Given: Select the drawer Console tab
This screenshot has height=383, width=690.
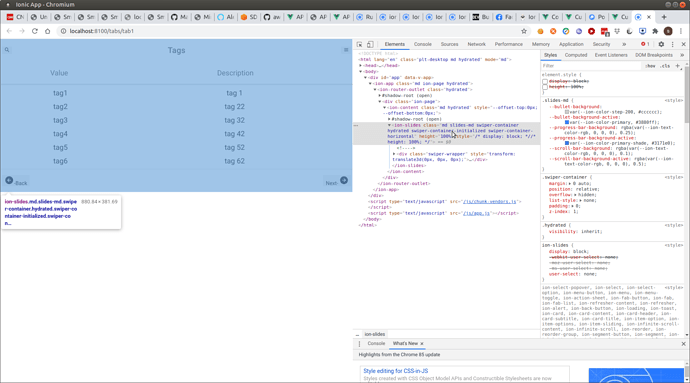Looking at the screenshot, I should 376,344.
